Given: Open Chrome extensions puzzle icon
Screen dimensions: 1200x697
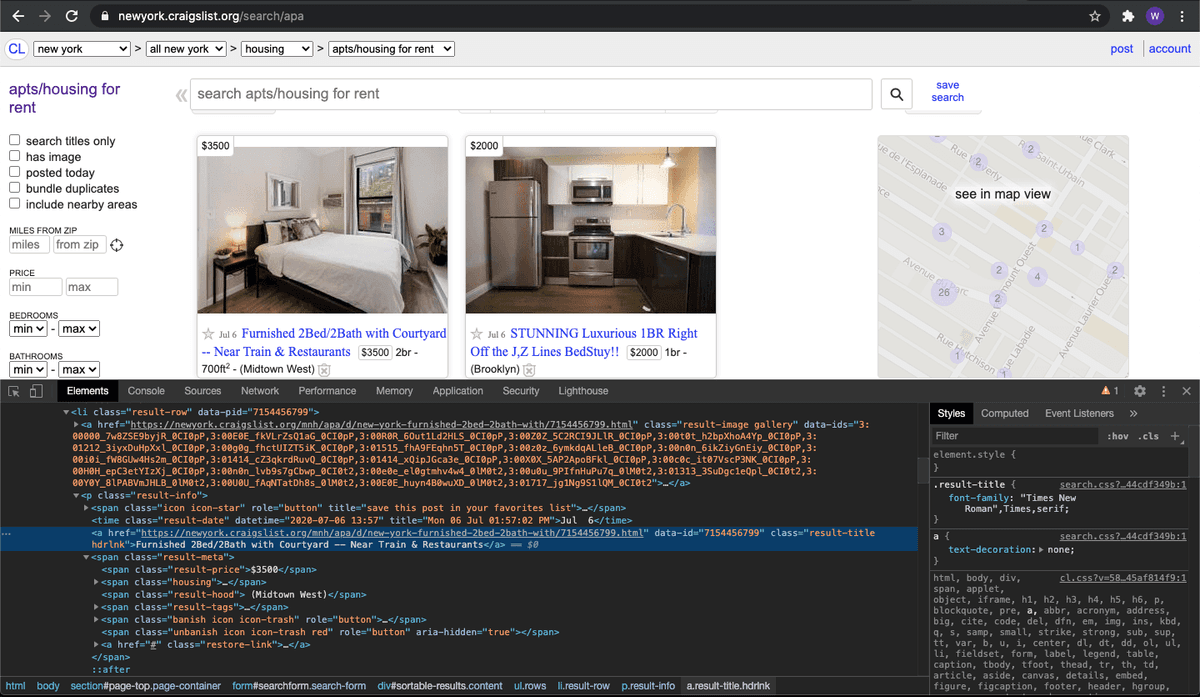Looking at the screenshot, I should click(x=1128, y=16).
